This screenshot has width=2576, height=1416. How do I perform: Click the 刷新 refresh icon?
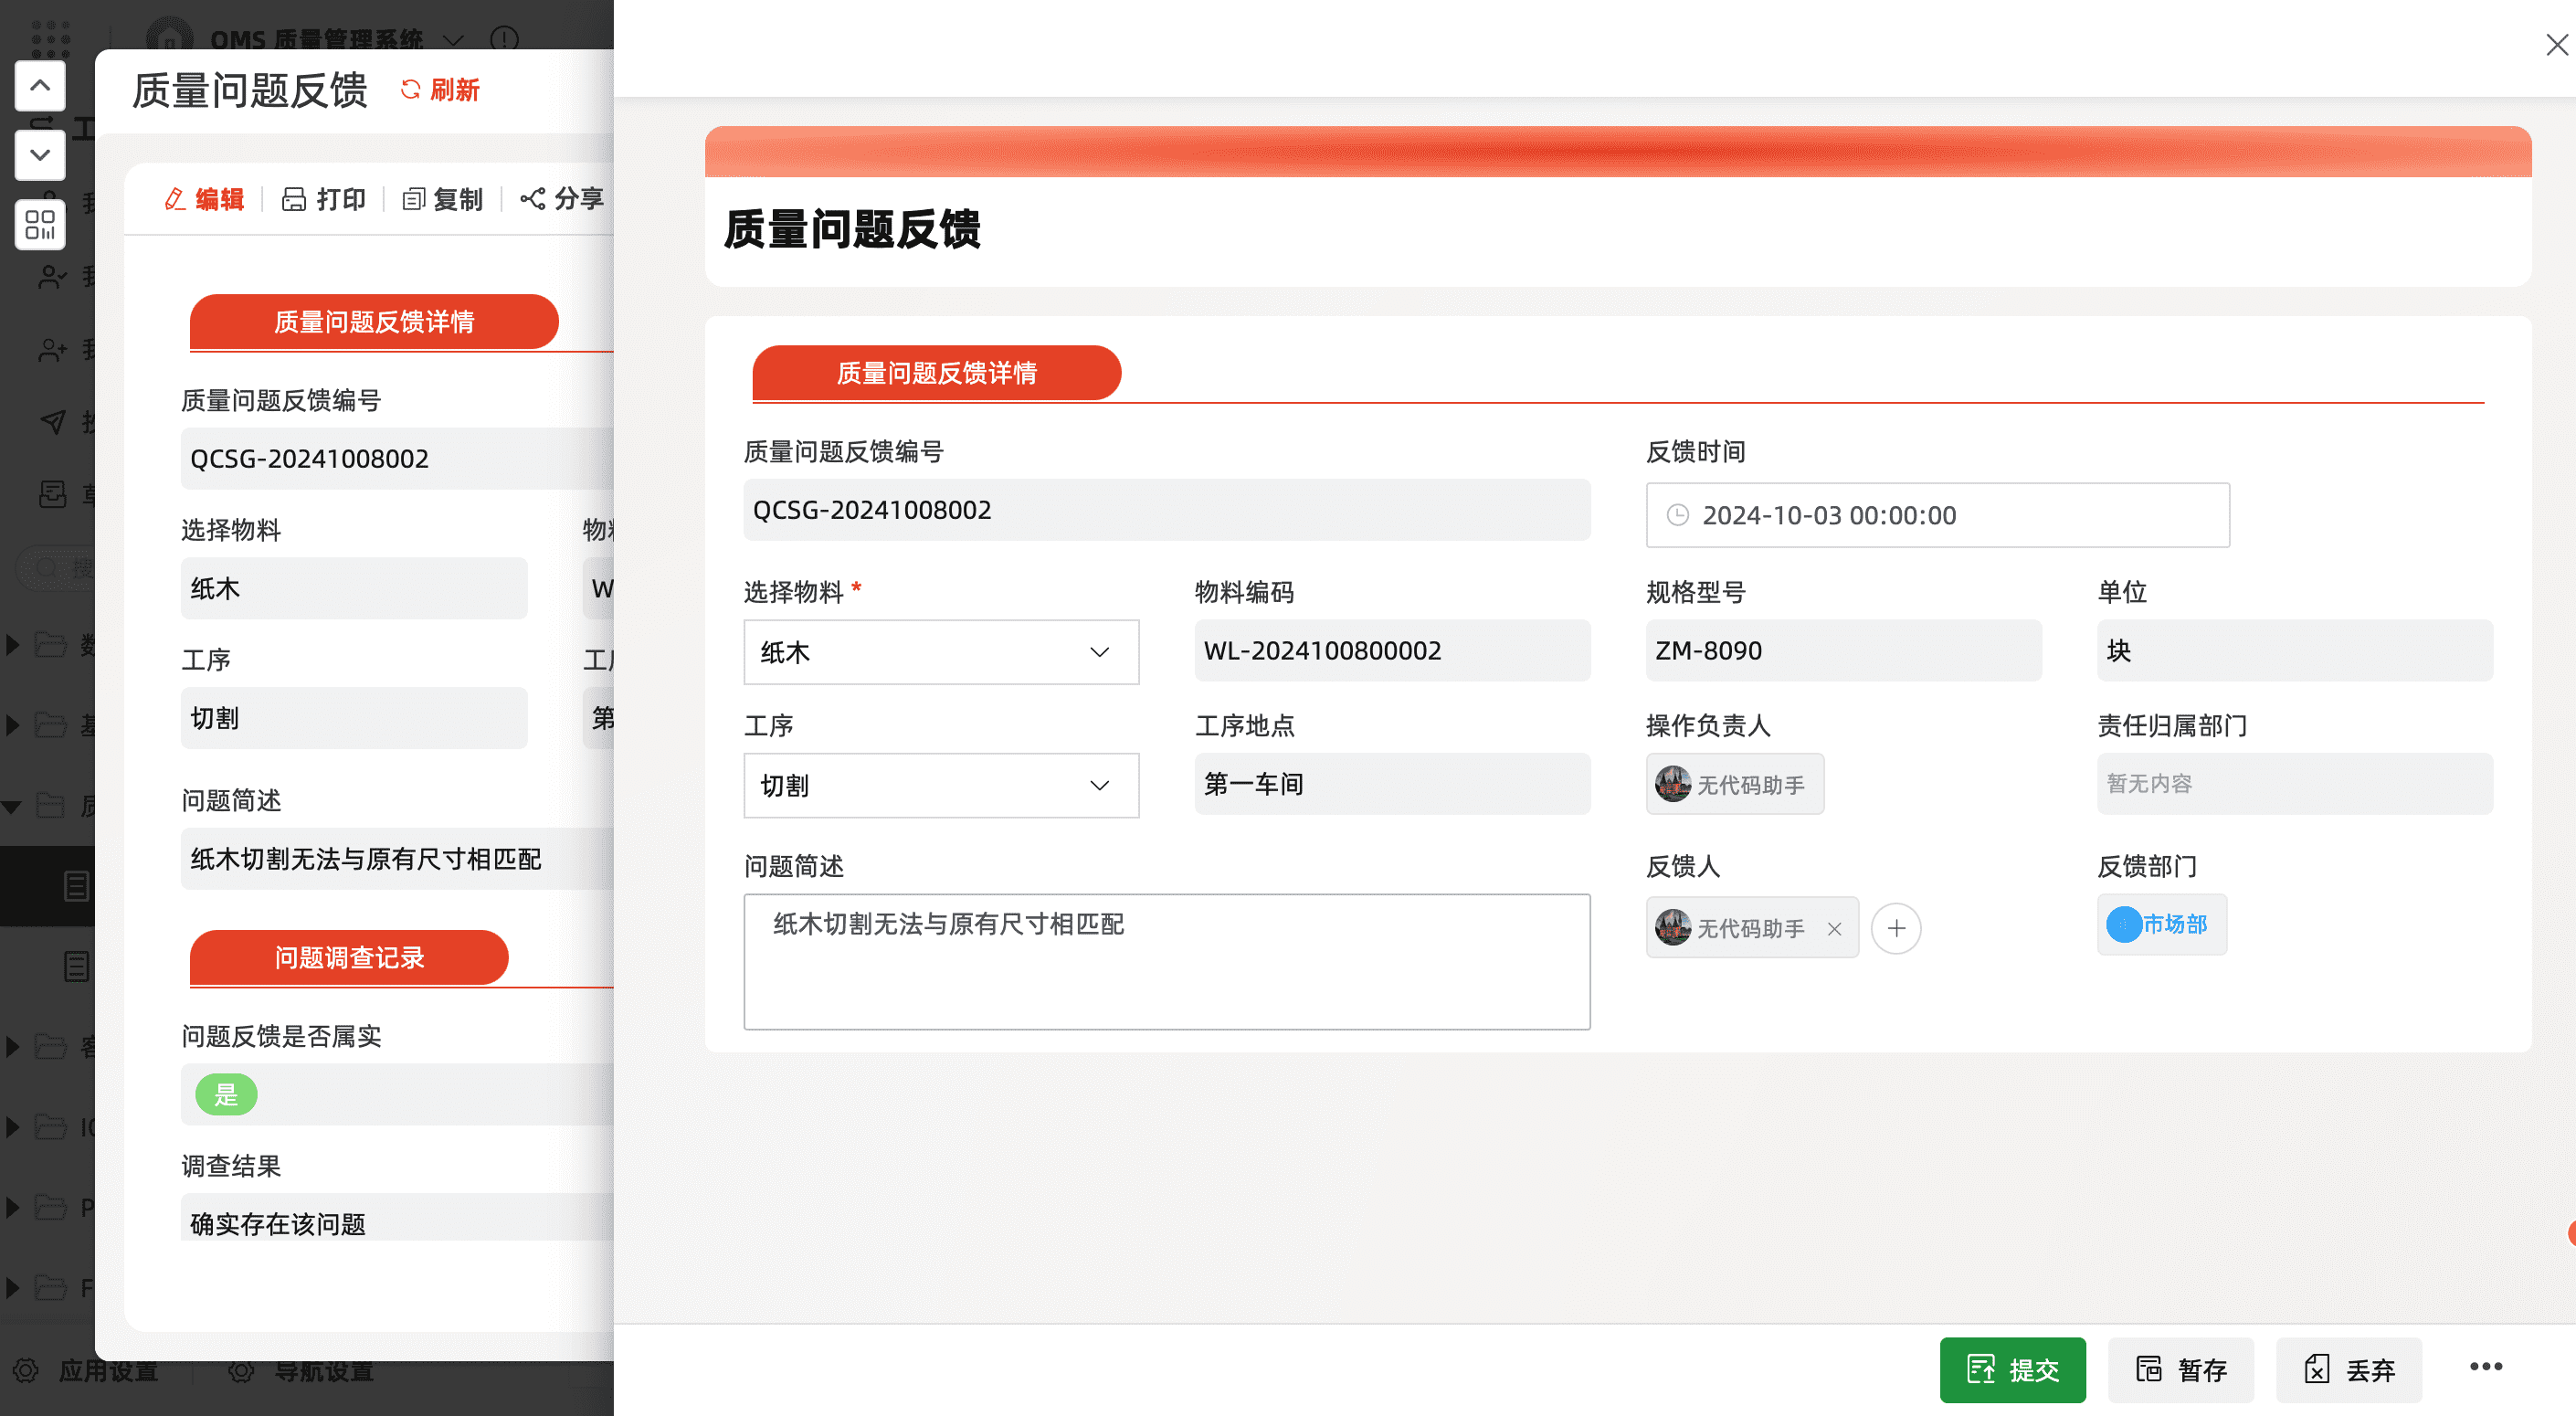click(410, 90)
